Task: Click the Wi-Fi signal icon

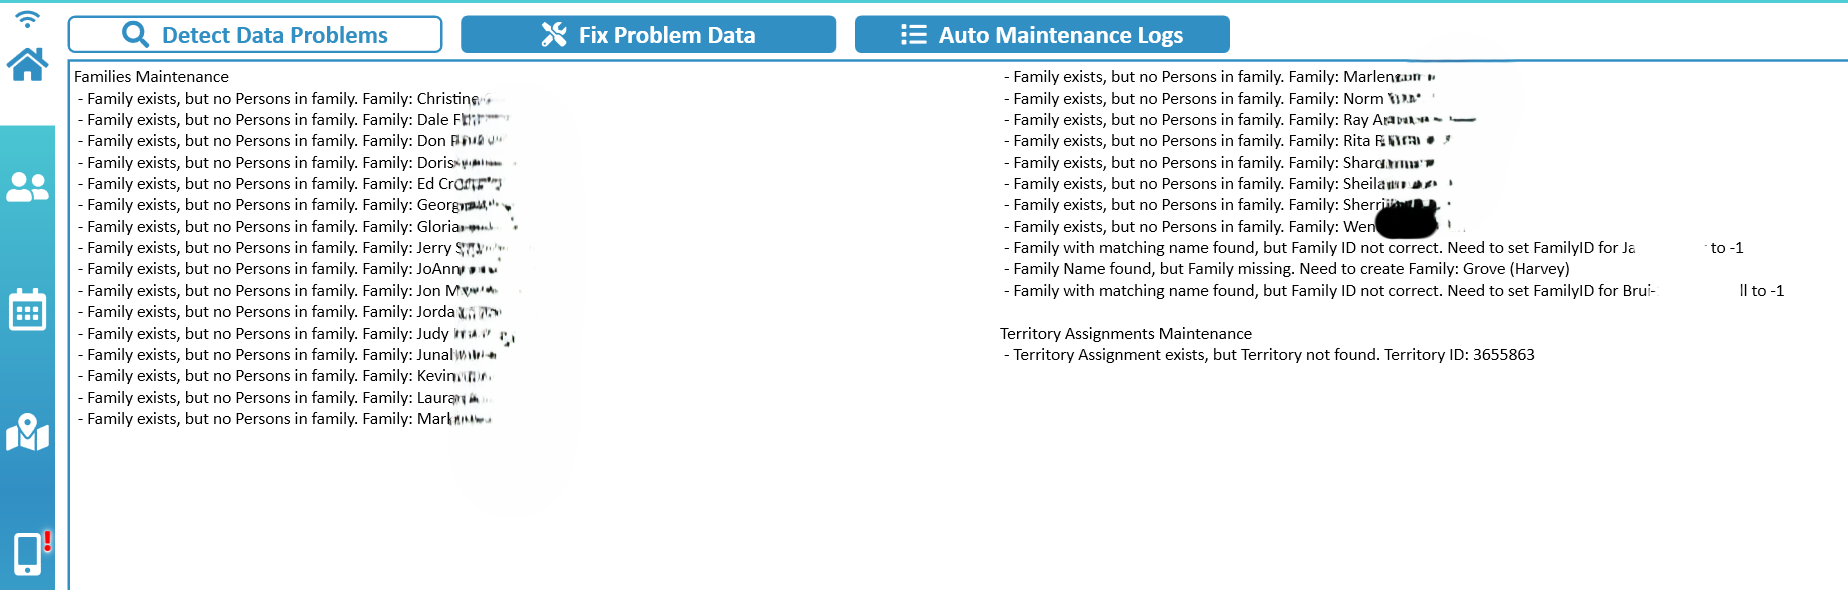Action: coord(27,18)
